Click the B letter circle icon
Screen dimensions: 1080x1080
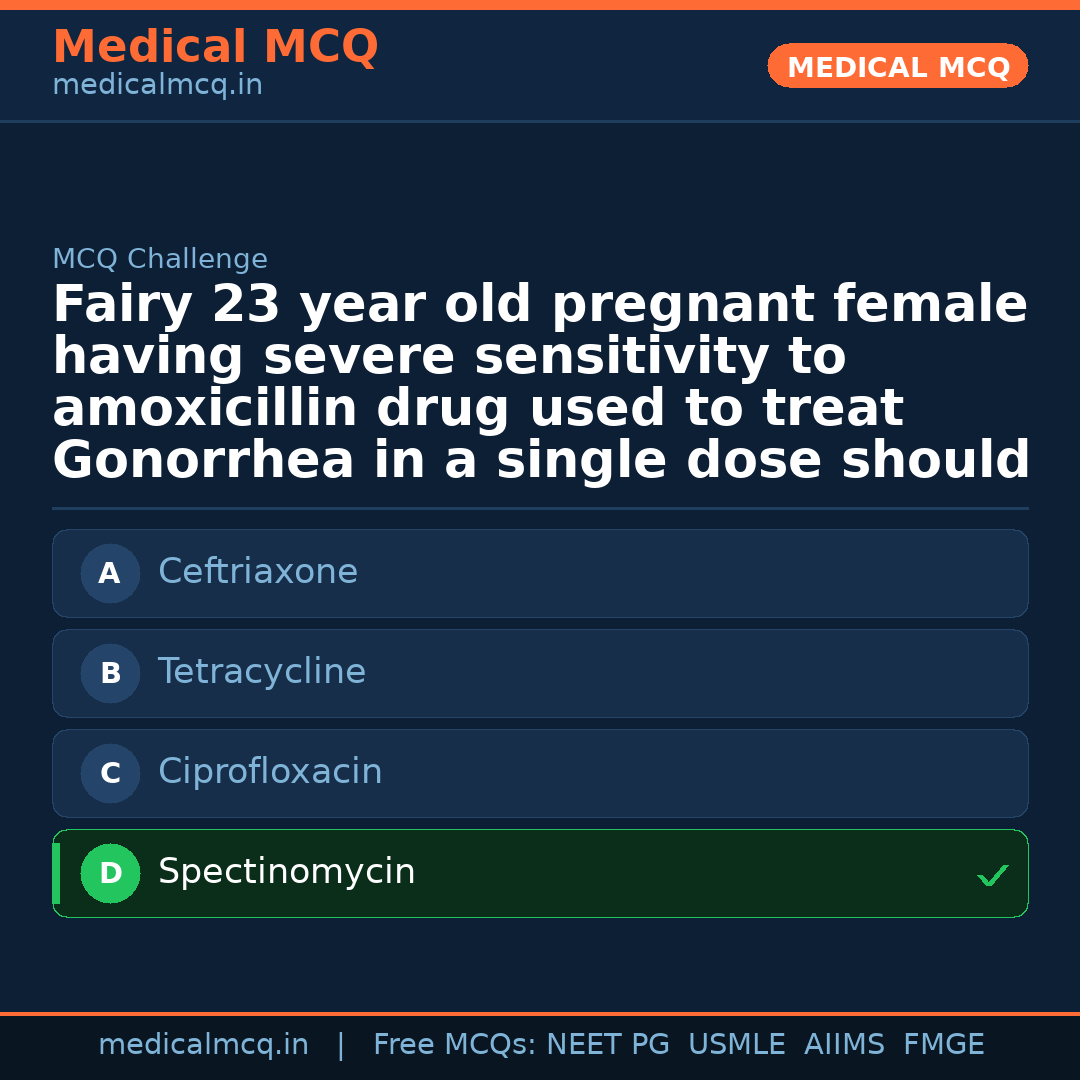pyautogui.click(x=110, y=674)
